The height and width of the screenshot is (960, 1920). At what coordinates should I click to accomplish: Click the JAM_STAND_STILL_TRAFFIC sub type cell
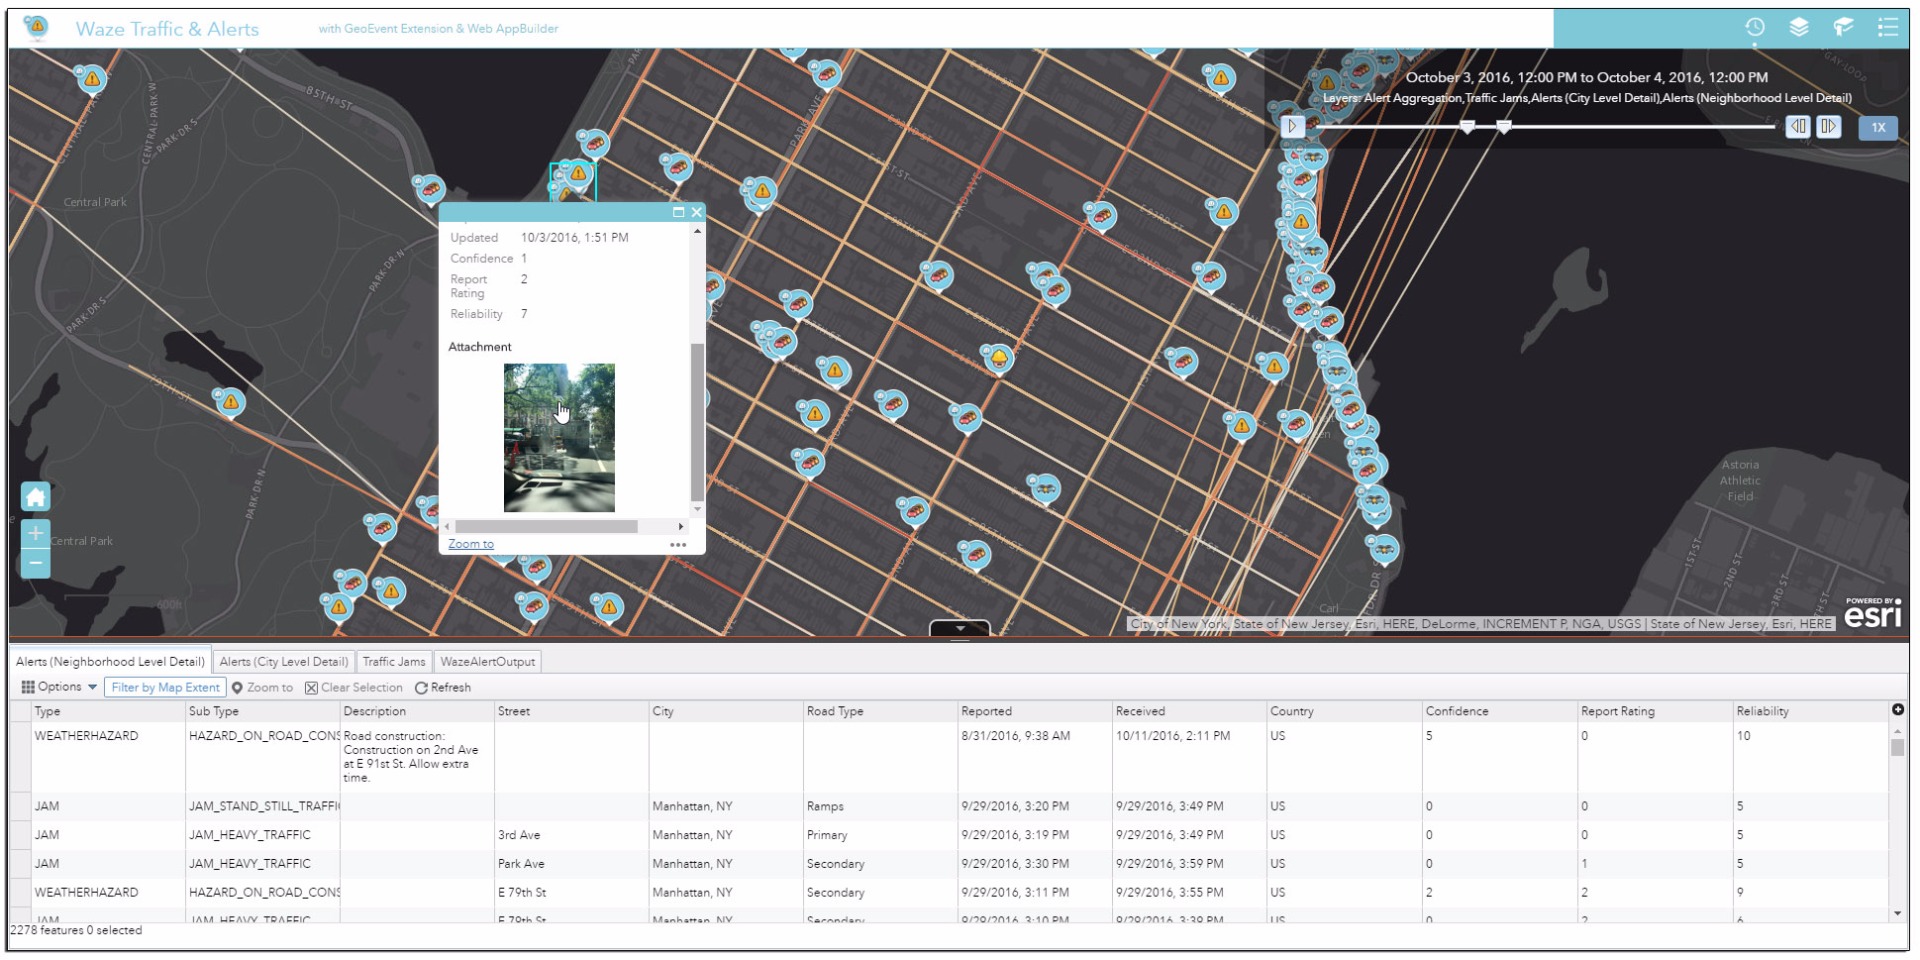[x=263, y=806]
